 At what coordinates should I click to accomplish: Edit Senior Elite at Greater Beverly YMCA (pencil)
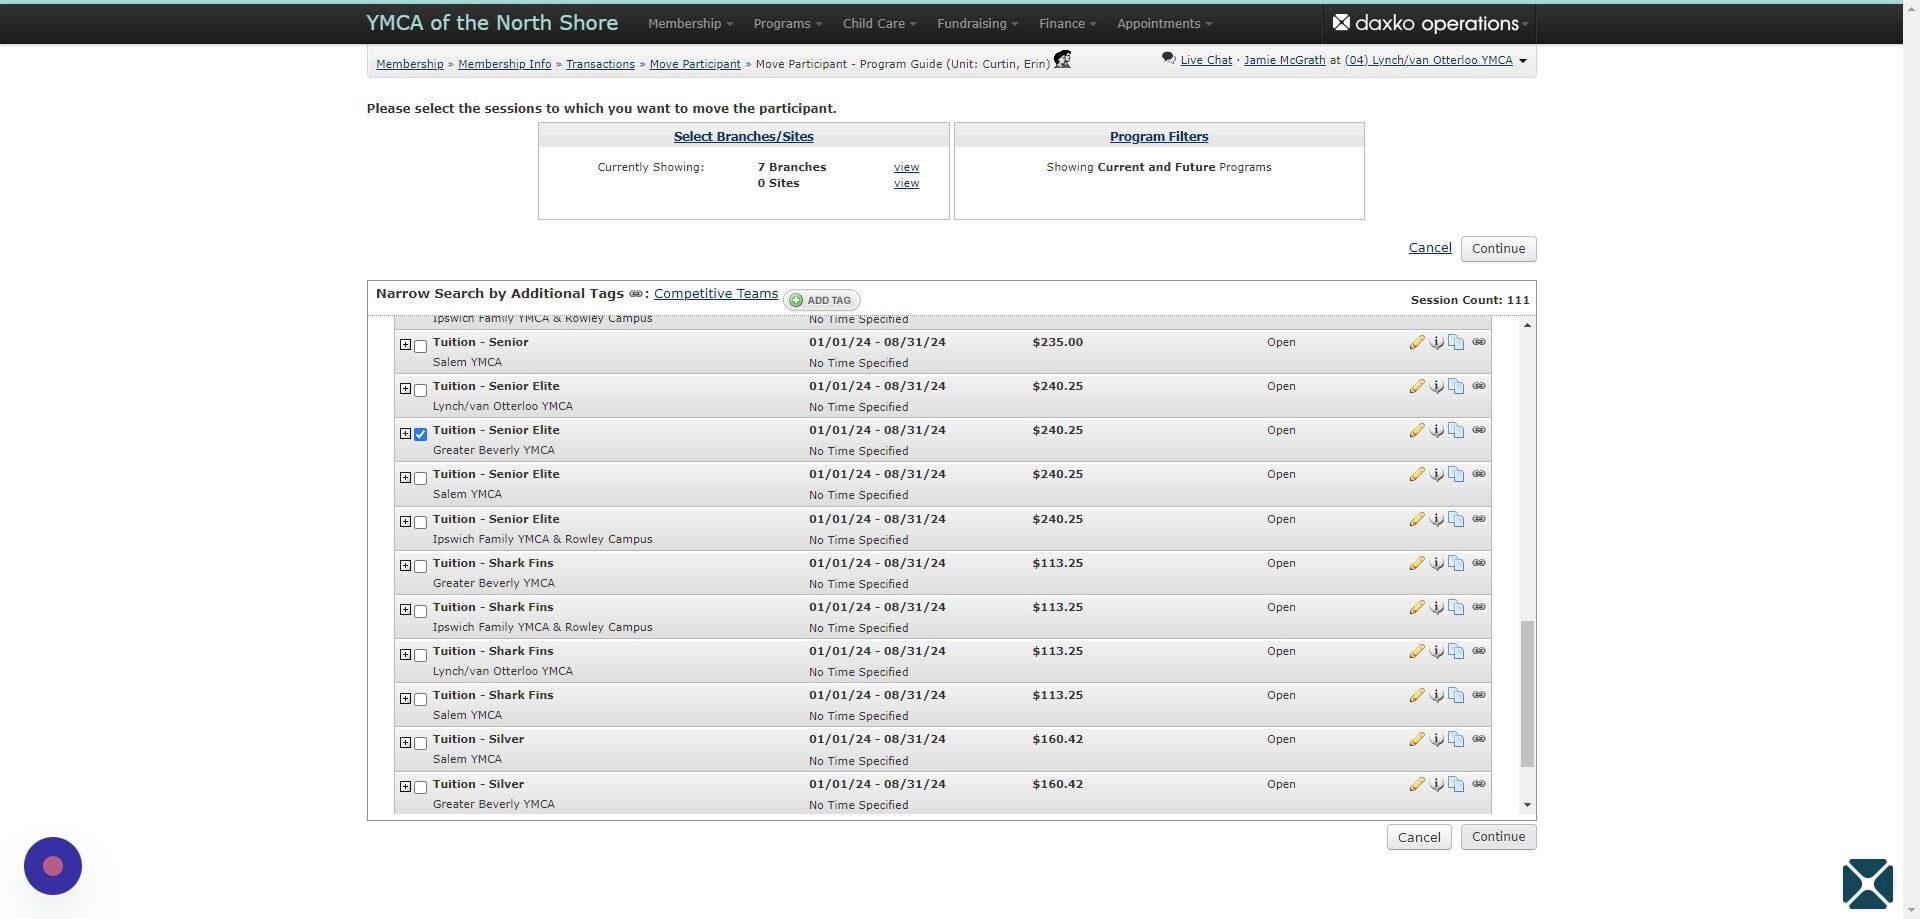(x=1417, y=430)
